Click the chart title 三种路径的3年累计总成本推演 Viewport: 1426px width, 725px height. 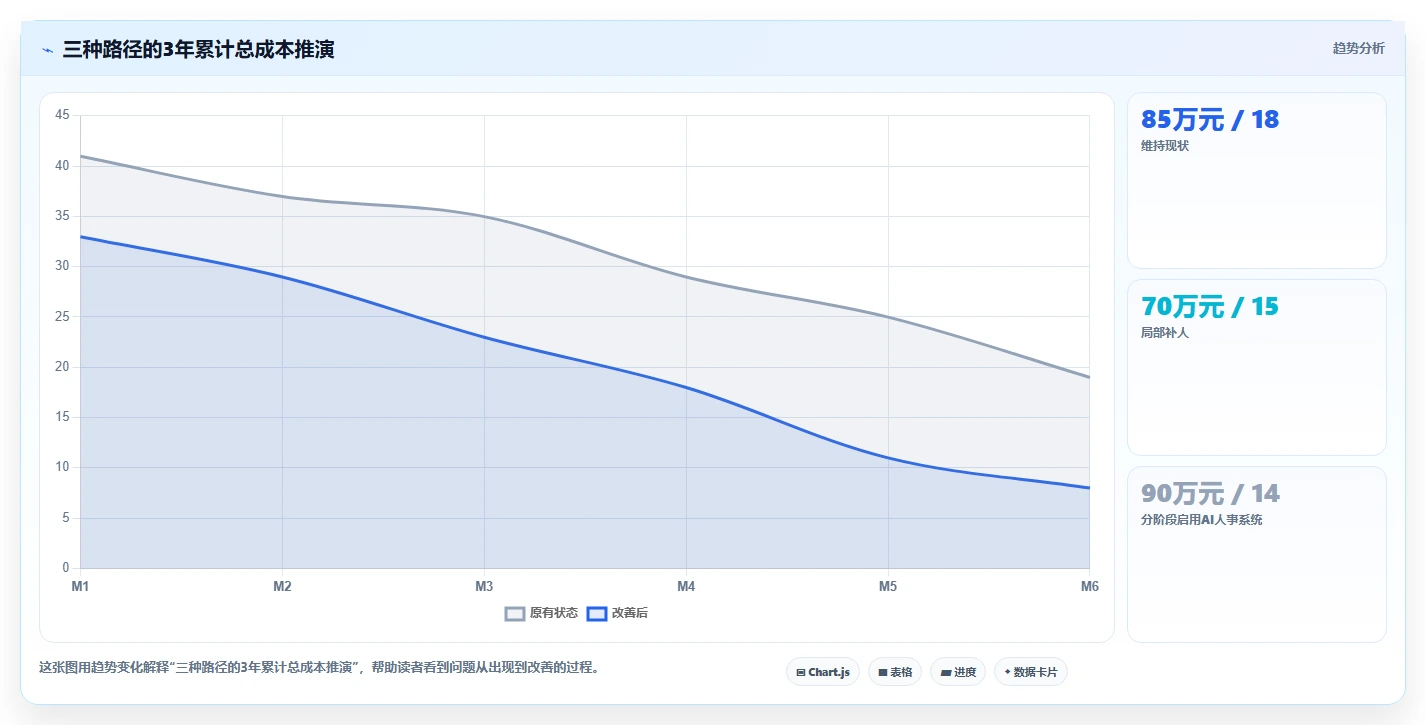(198, 50)
